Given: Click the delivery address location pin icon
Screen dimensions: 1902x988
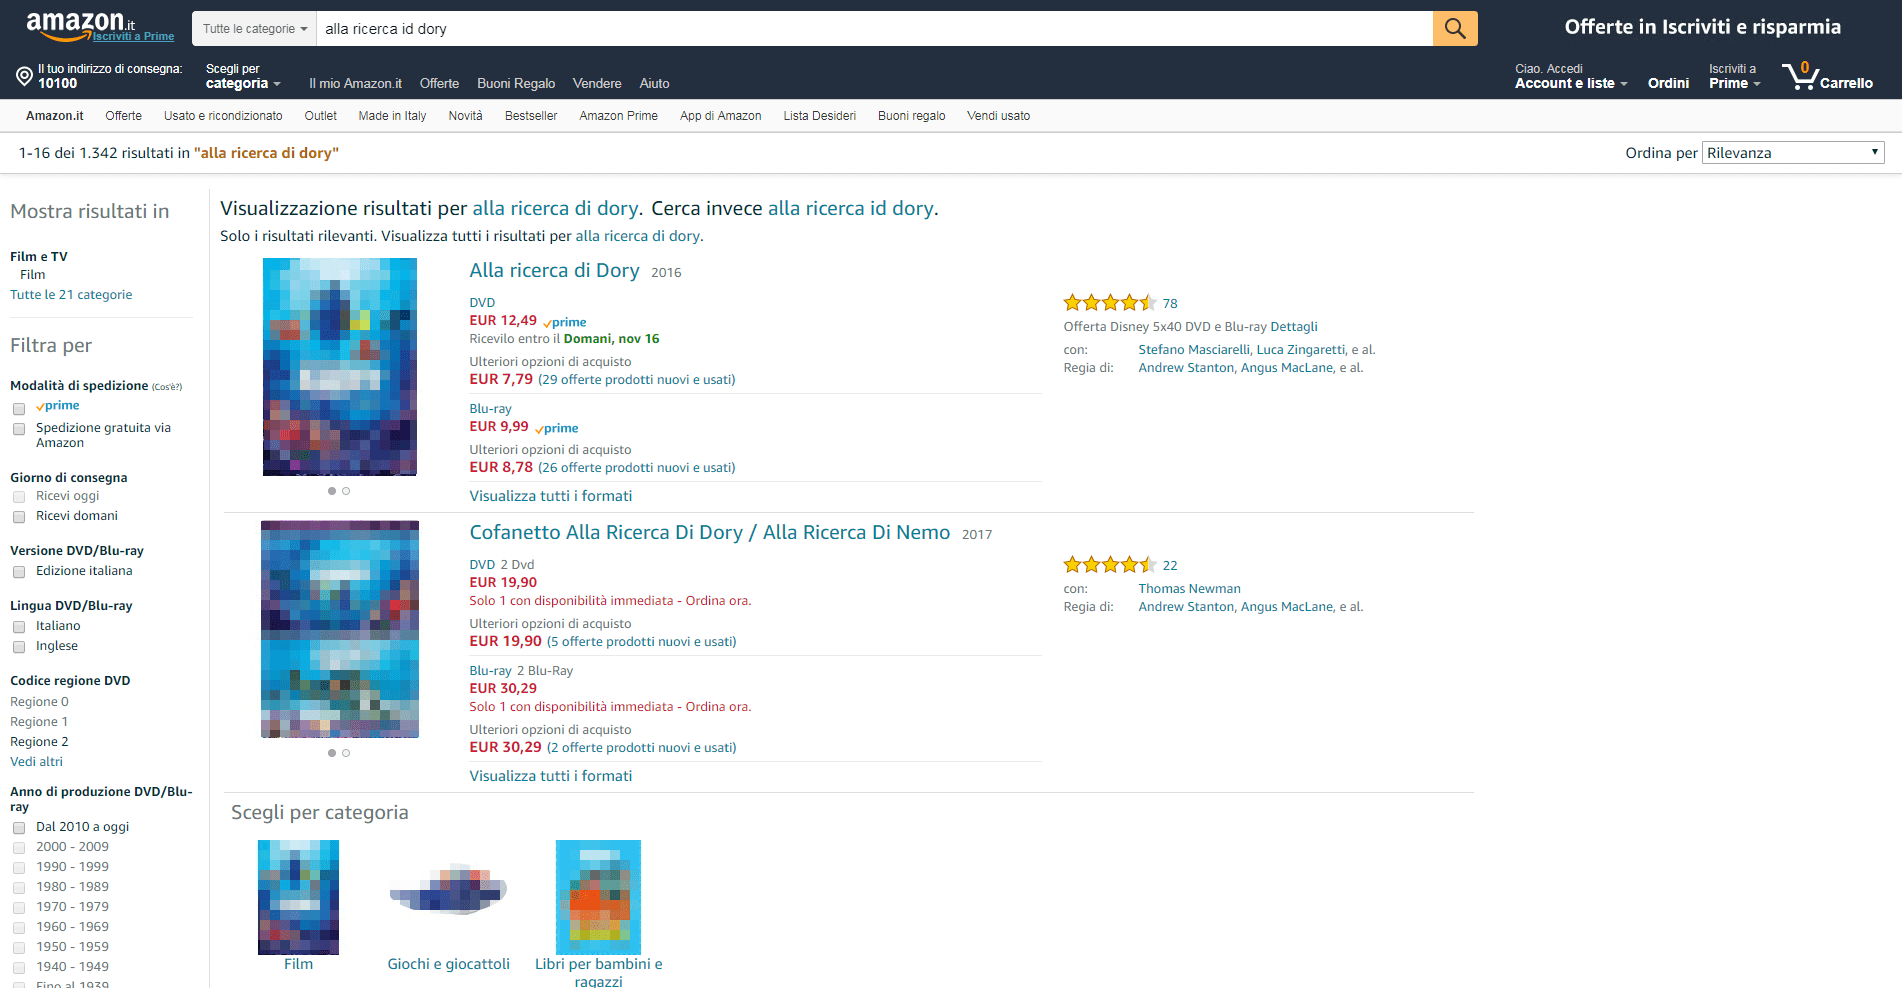Looking at the screenshot, I should pos(24,76).
